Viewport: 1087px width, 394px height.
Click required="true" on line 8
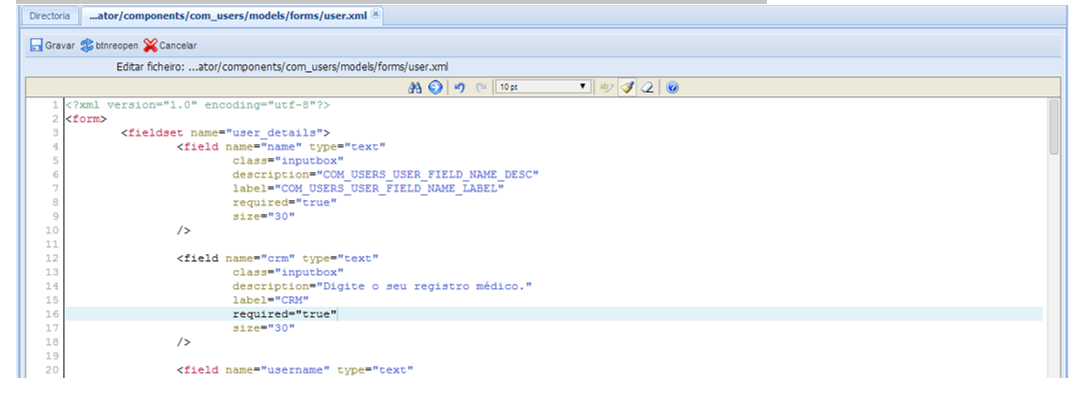point(285,202)
